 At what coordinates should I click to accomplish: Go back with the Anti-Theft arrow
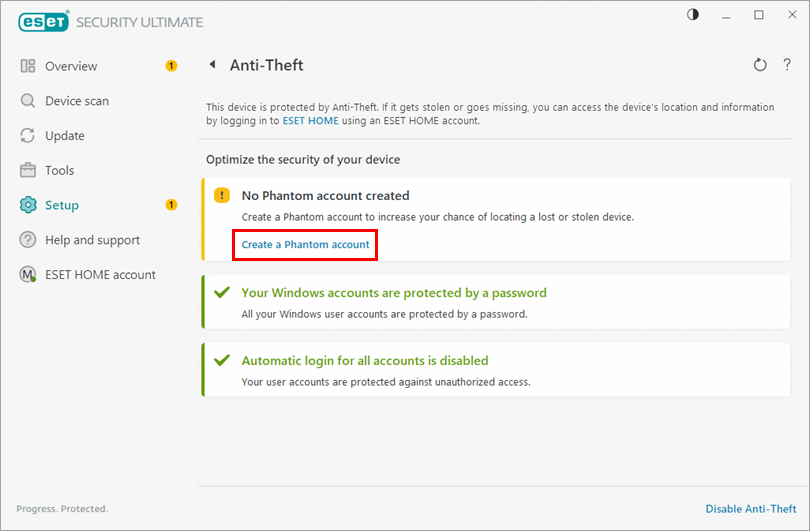click(212, 65)
